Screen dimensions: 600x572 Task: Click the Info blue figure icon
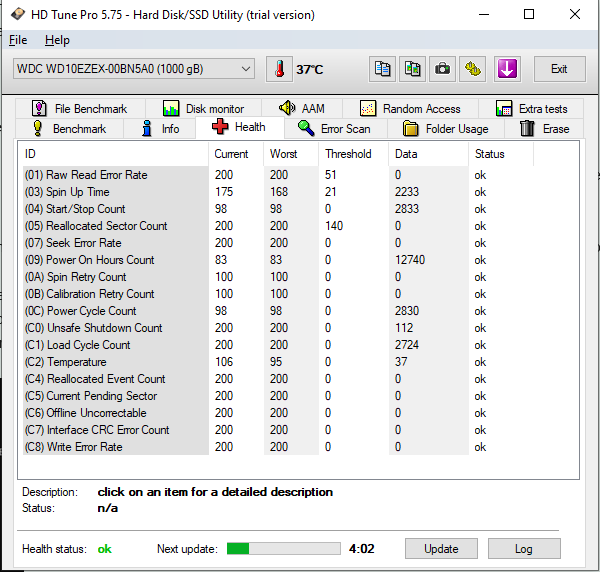[147, 129]
